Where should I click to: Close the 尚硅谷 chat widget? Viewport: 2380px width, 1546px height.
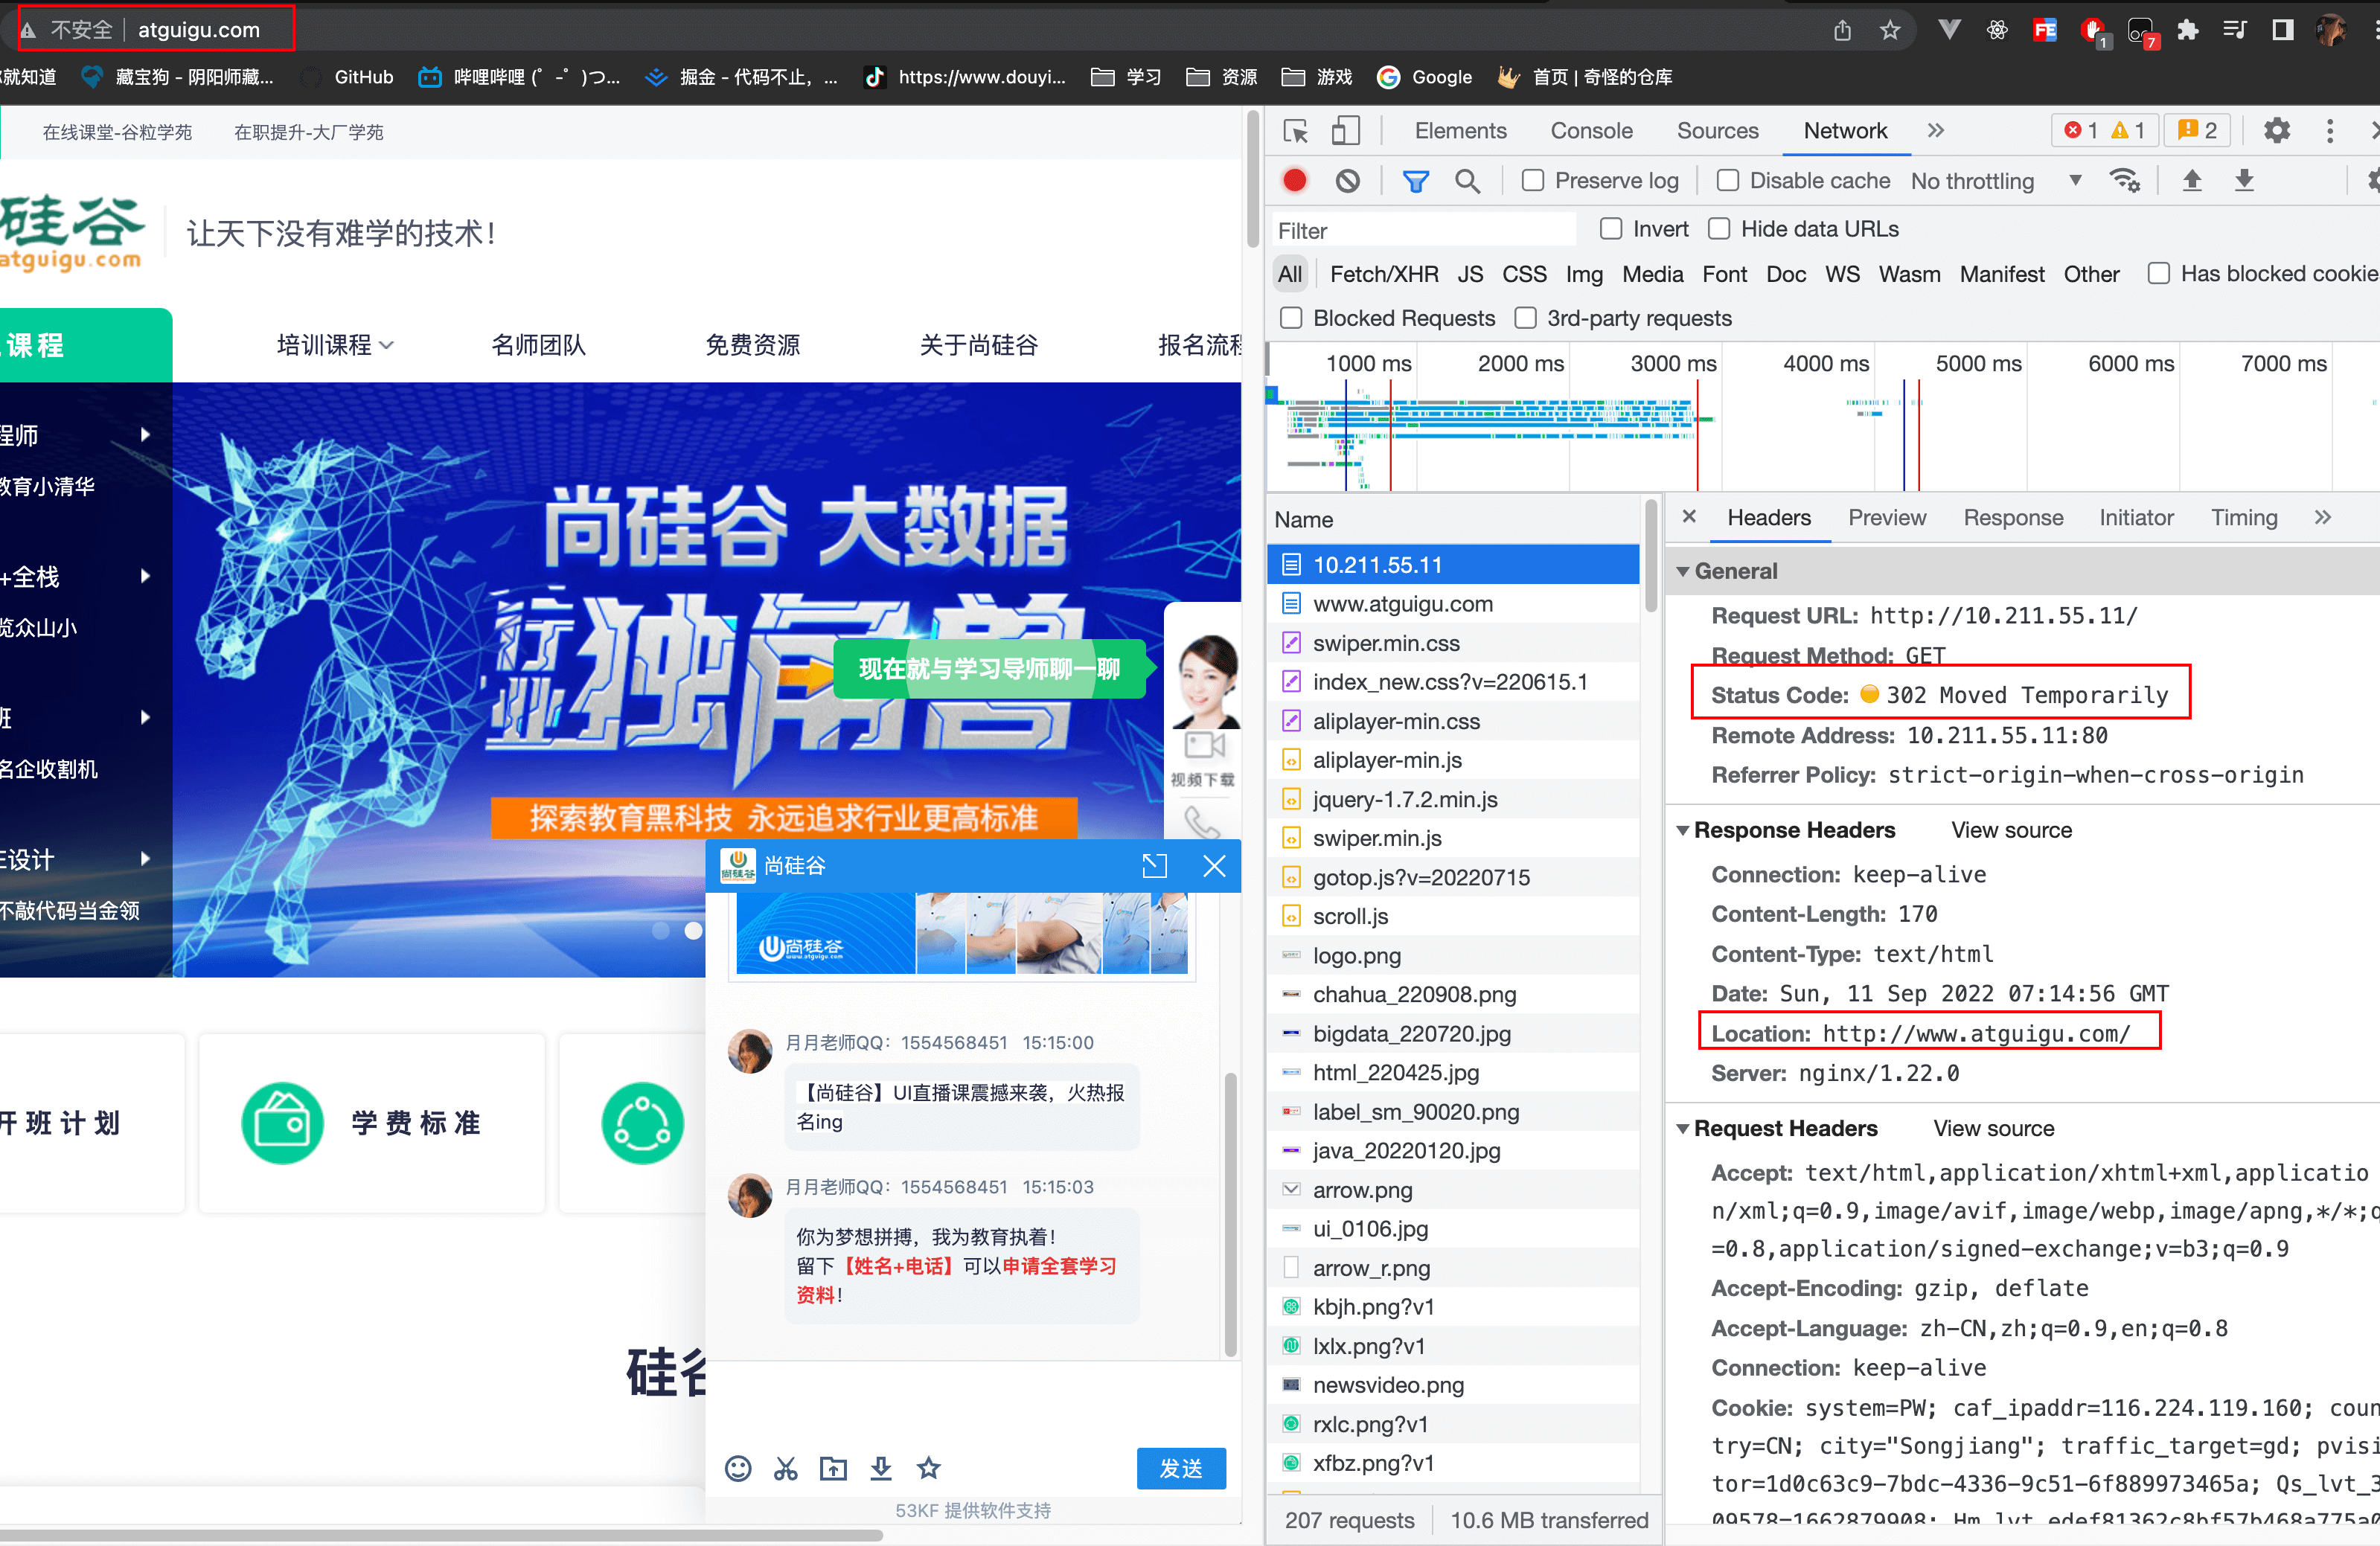(x=1214, y=865)
